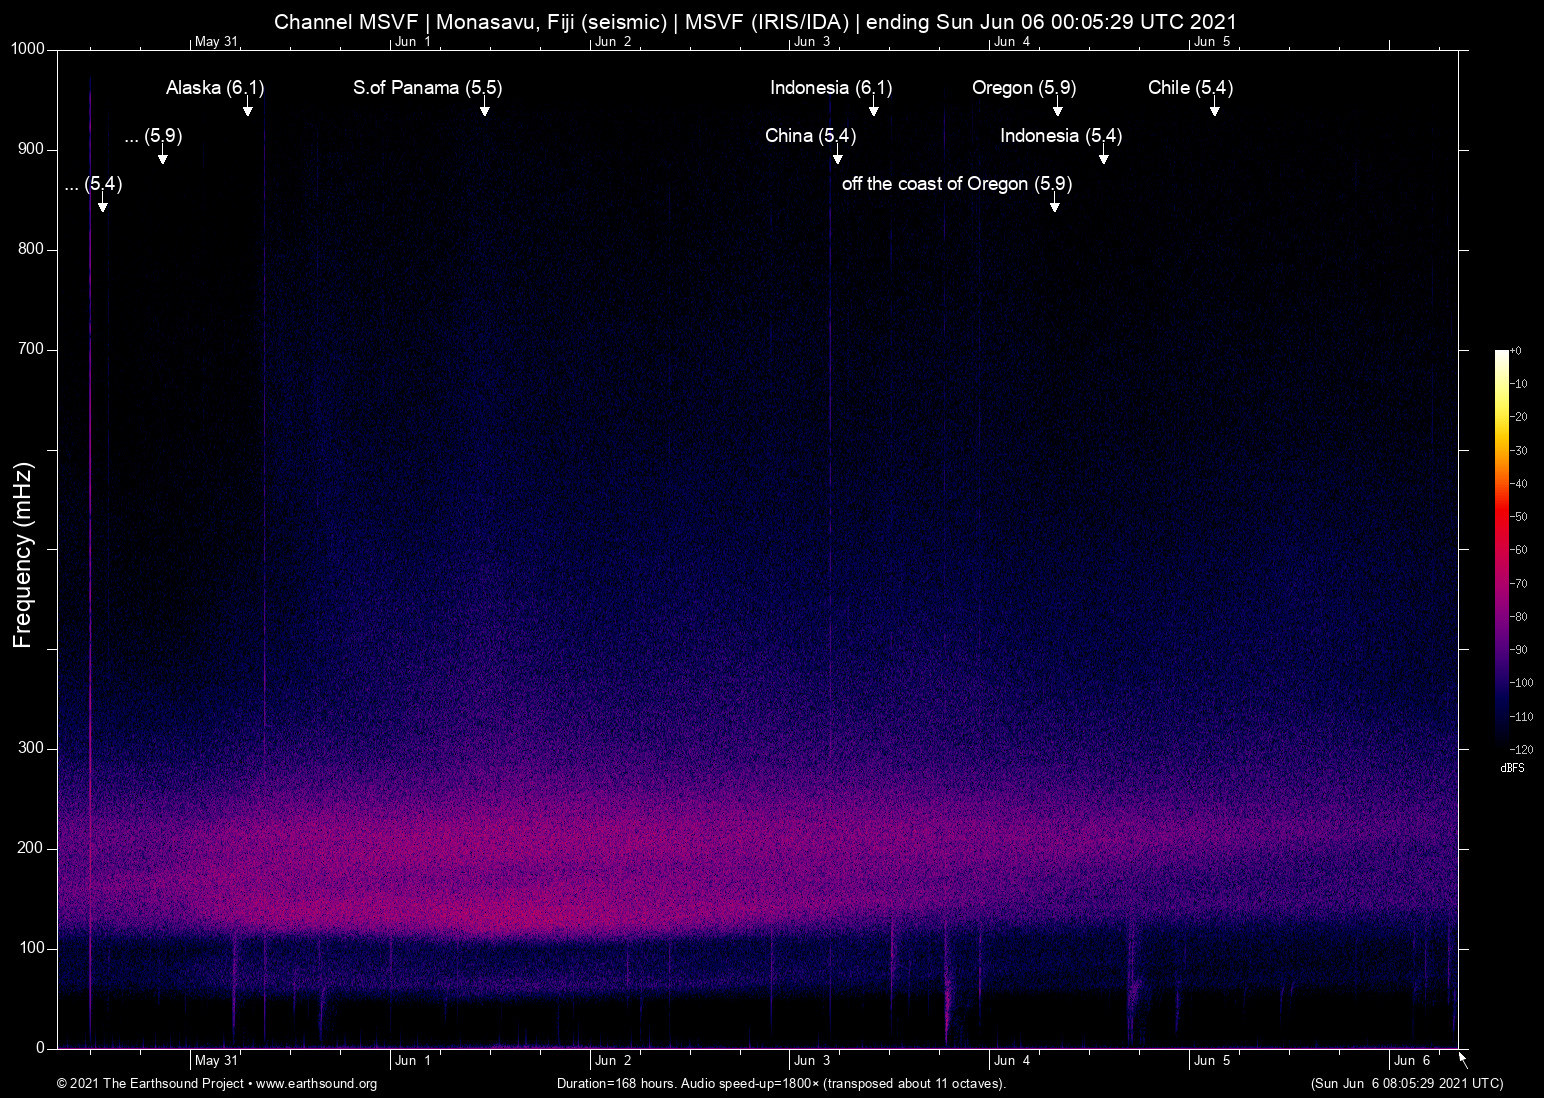Click 'Jun 5' on the top time axis
The height and width of the screenshot is (1098, 1544).
pyautogui.click(x=1212, y=42)
